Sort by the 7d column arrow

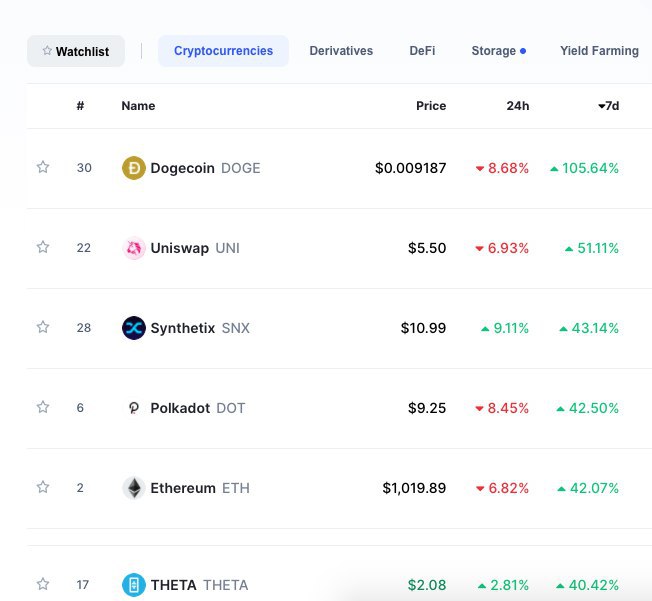point(601,106)
